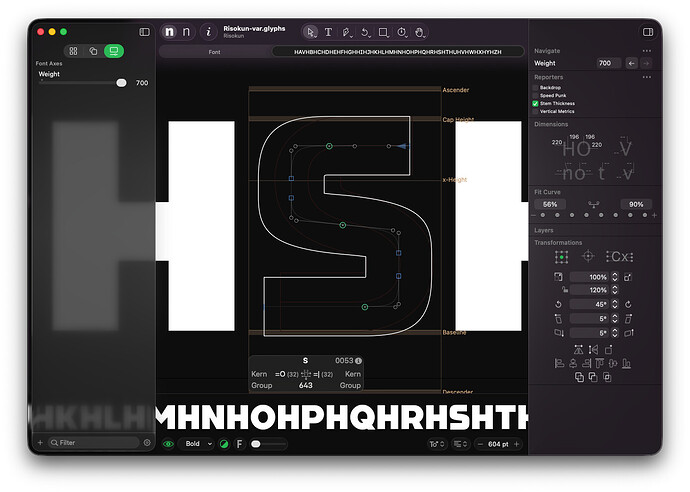Image resolution: width=690 pixels, height=492 pixels.
Task: Click flip horizontal mirror icon
Action: click(x=578, y=350)
